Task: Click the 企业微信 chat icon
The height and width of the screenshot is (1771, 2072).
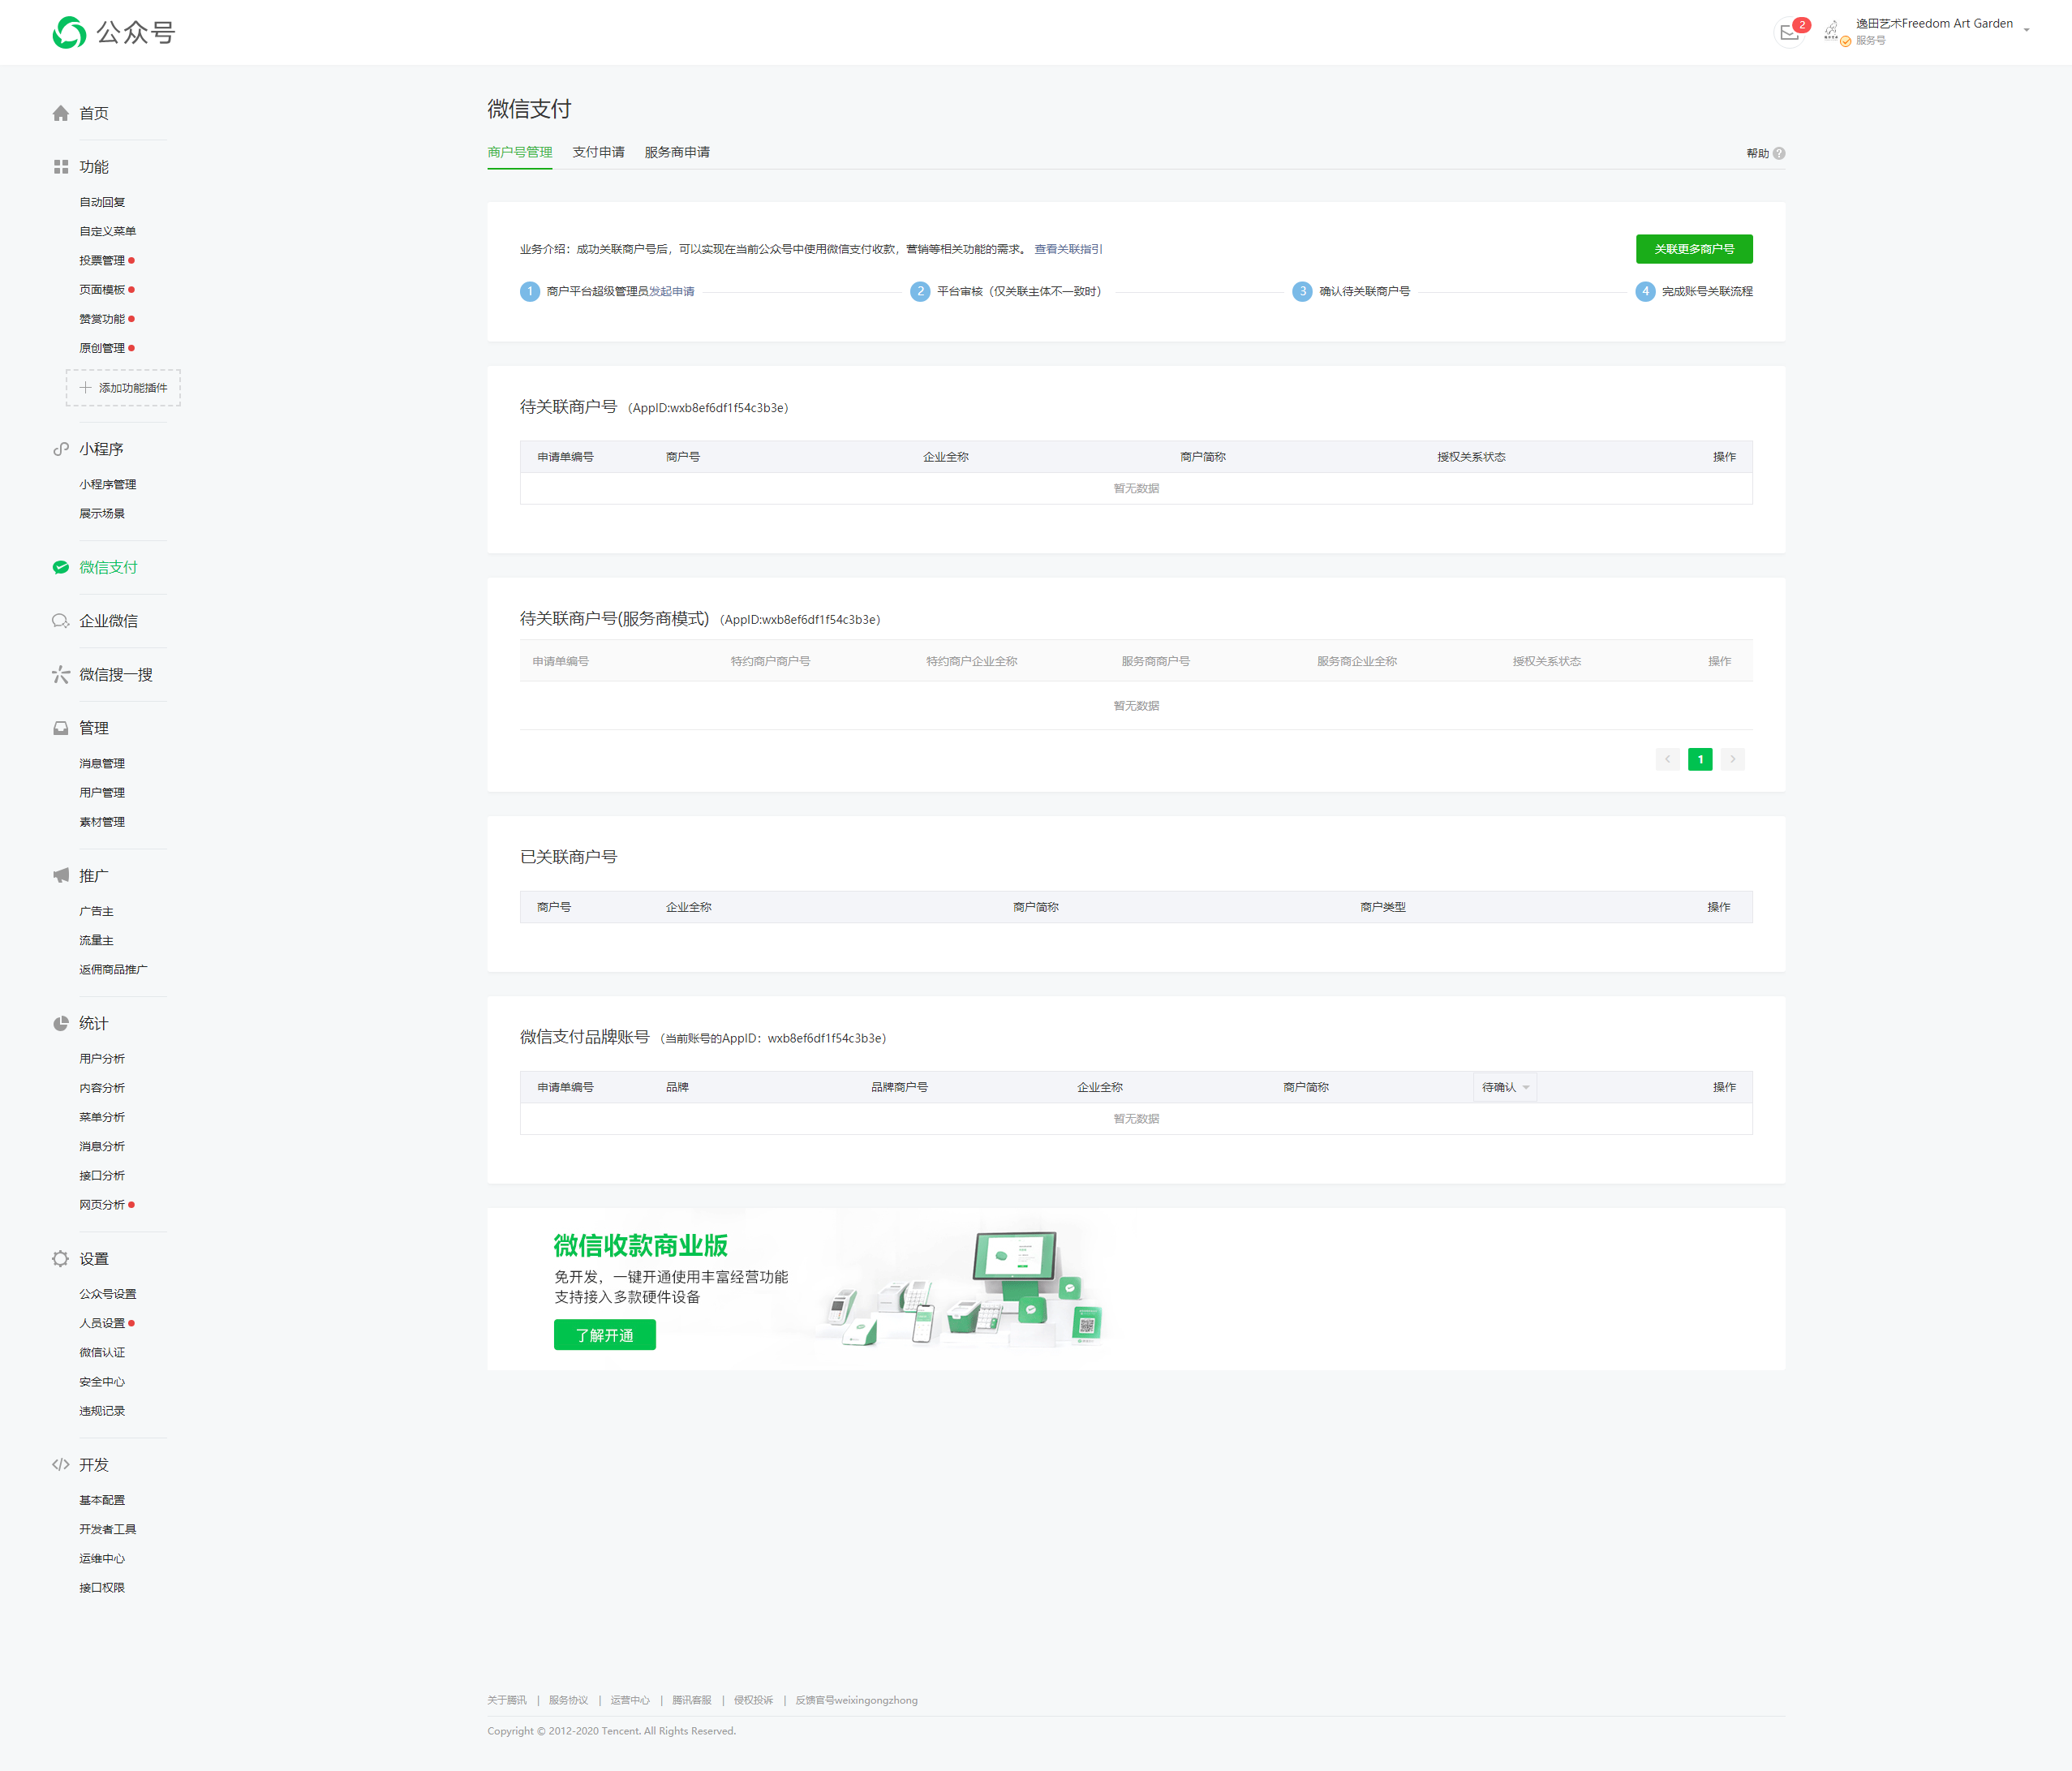Action: (61, 621)
